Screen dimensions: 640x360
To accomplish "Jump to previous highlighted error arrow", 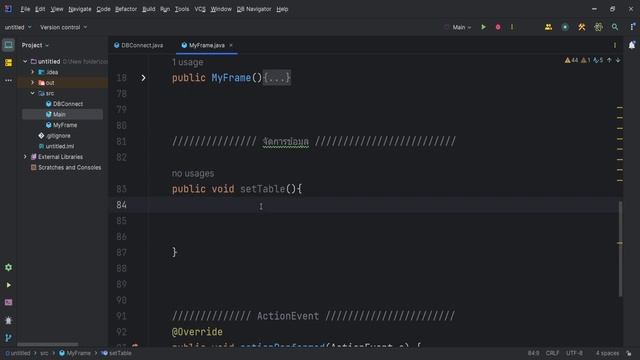I will coord(609,60).
